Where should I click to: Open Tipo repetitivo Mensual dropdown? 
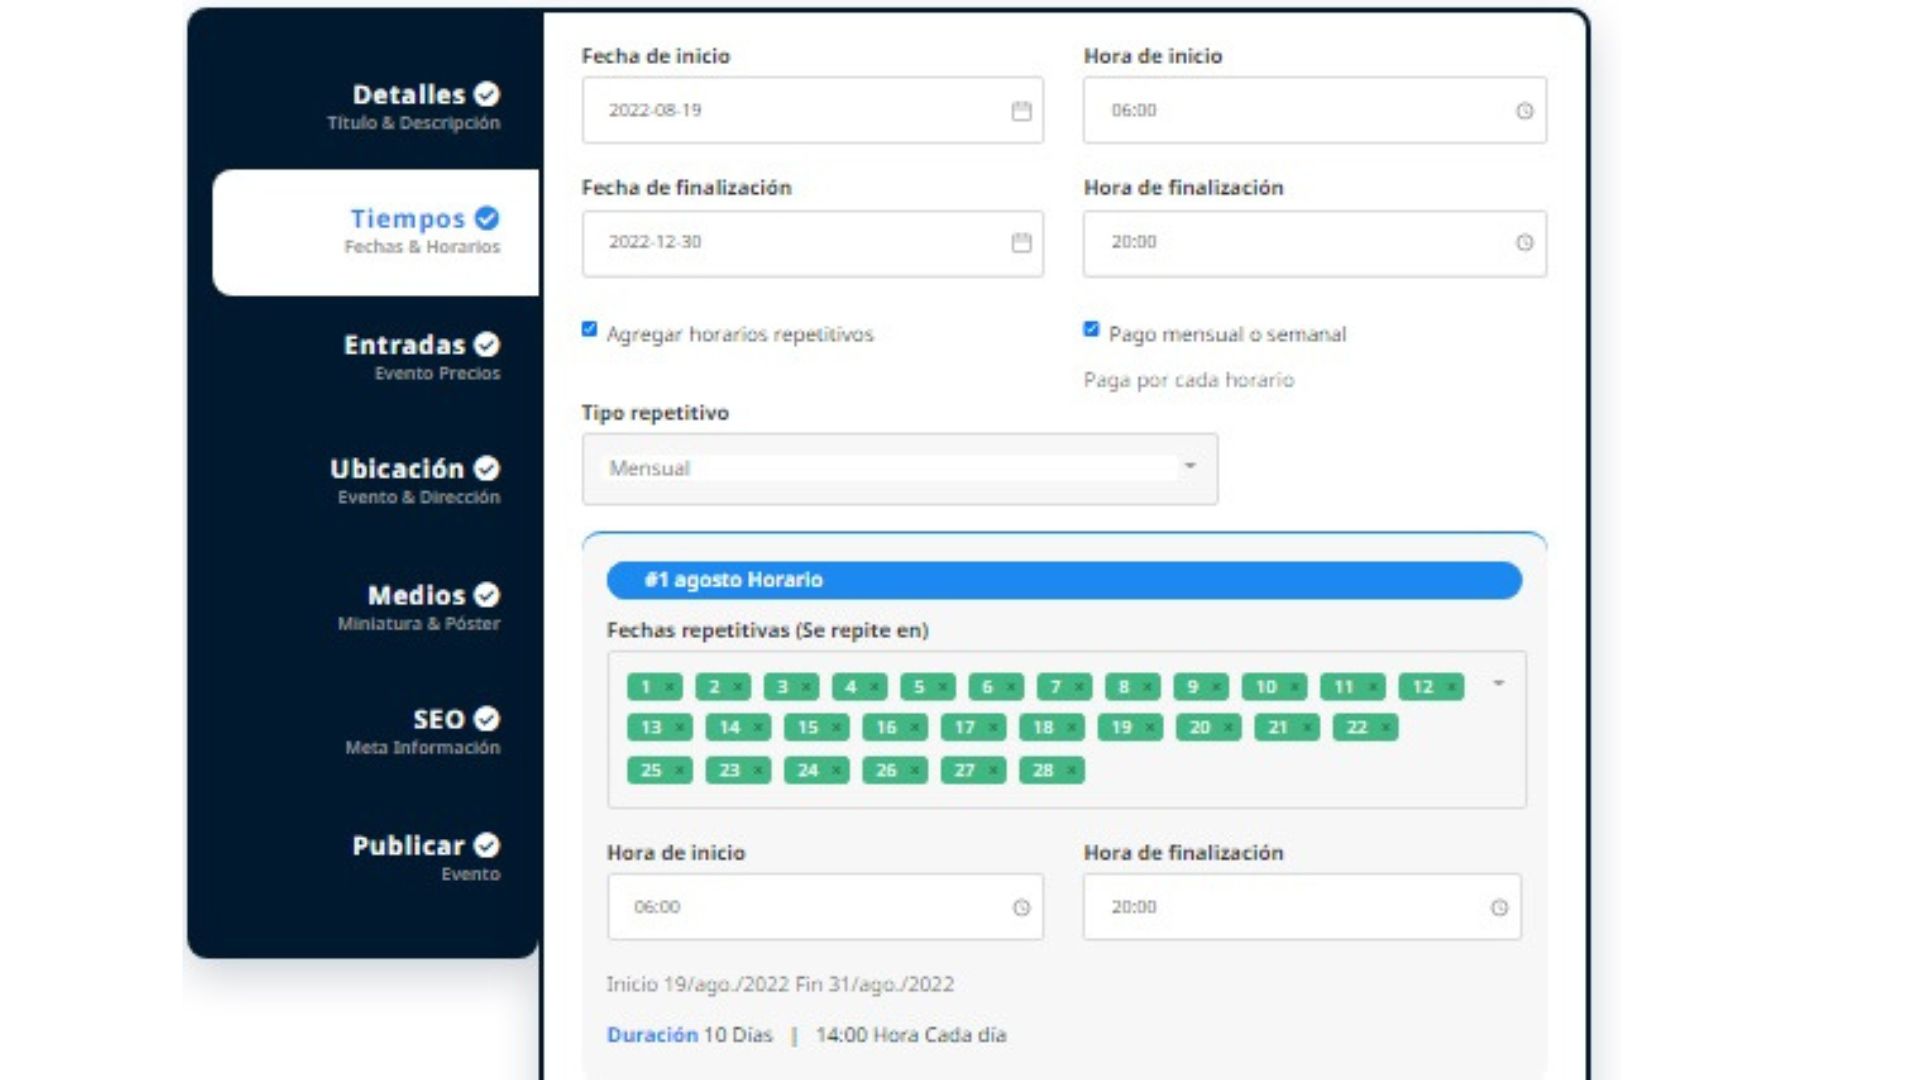(899, 468)
